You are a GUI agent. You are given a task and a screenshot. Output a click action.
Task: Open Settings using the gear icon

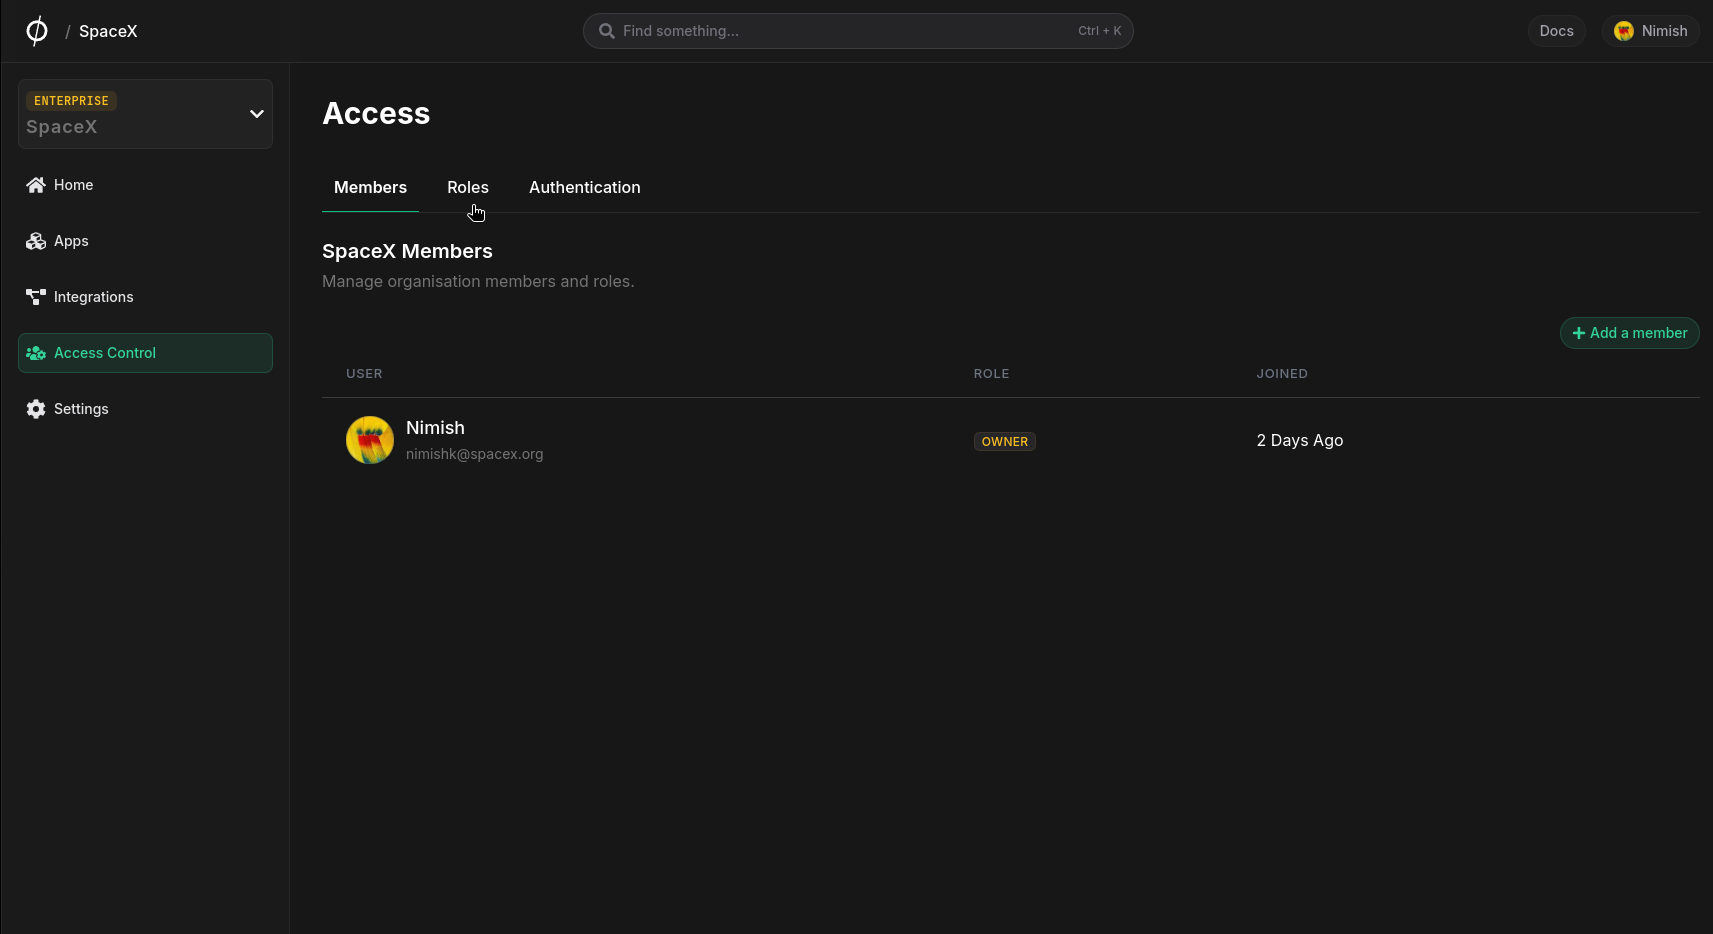click(x=36, y=408)
